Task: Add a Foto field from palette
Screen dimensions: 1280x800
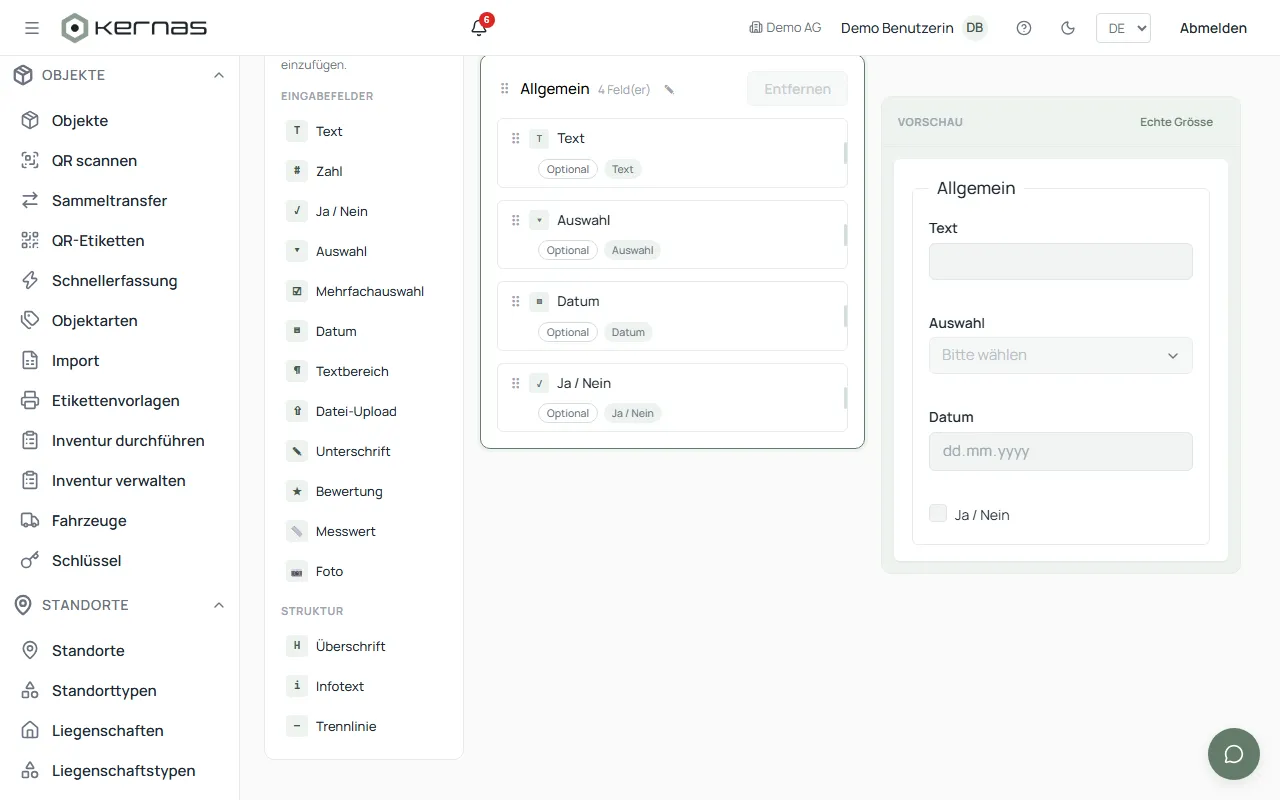Action: [x=364, y=571]
